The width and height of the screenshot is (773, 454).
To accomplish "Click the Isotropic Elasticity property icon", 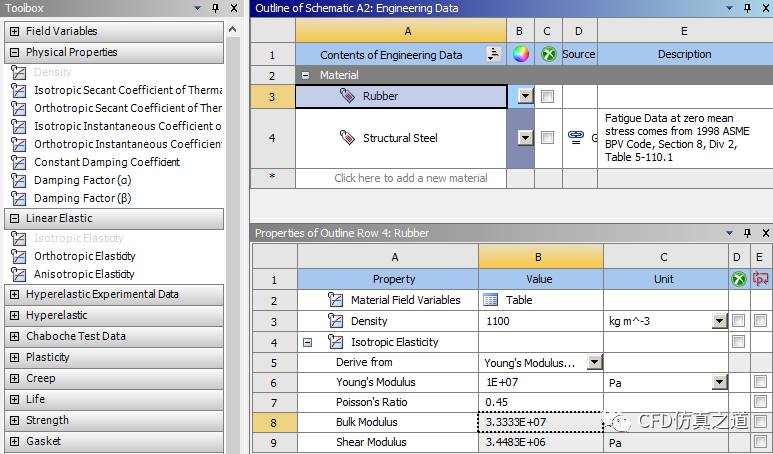I will [335, 342].
